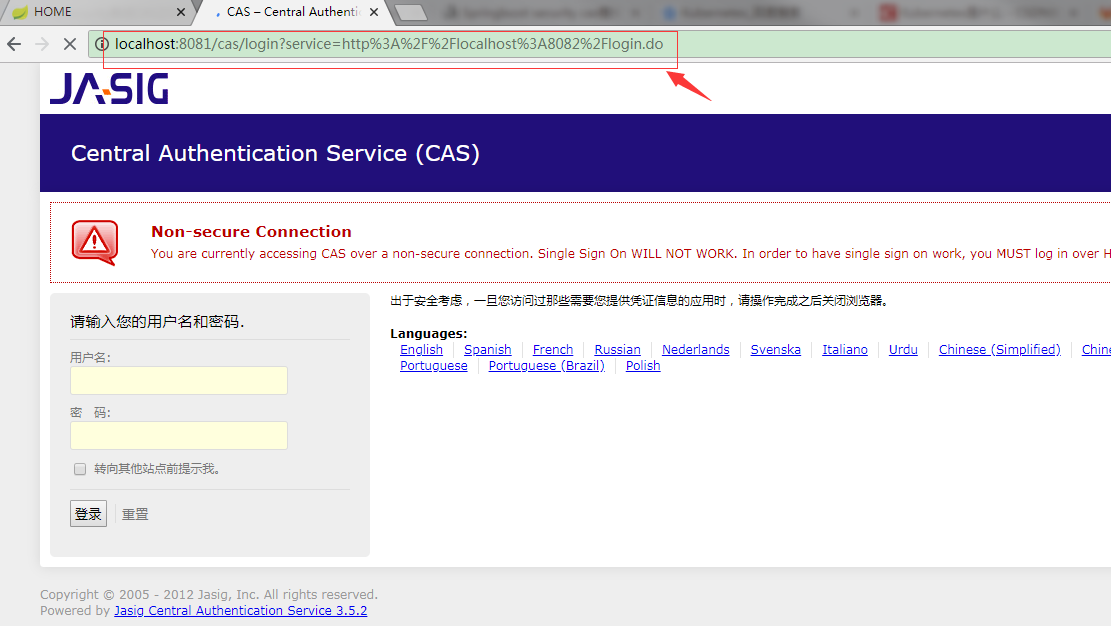Click the 用户名 username field
The height and width of the screenshot is (626, 1111).
click(179, 381)
